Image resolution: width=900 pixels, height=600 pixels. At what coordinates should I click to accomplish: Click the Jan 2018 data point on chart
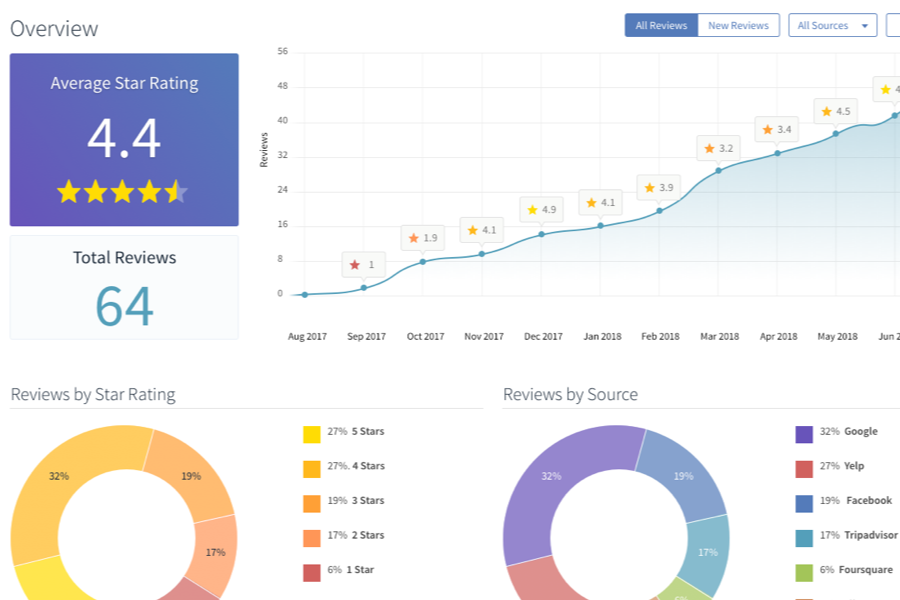coord(600,226)
